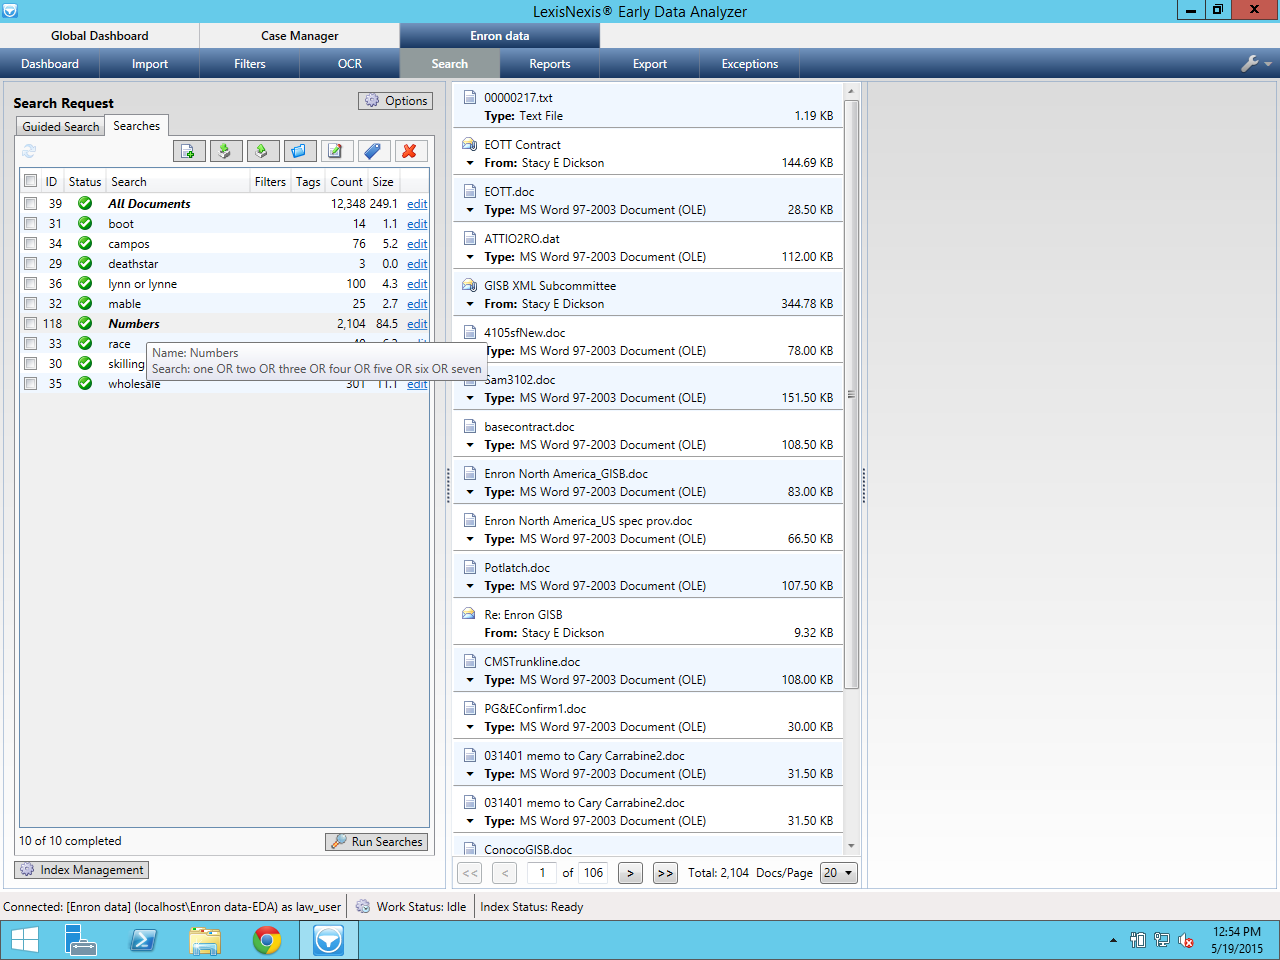The height and width of the screenshot is (960, 1280).
Task: Check the box for the mable search
Action: click(x=31, y=303)
